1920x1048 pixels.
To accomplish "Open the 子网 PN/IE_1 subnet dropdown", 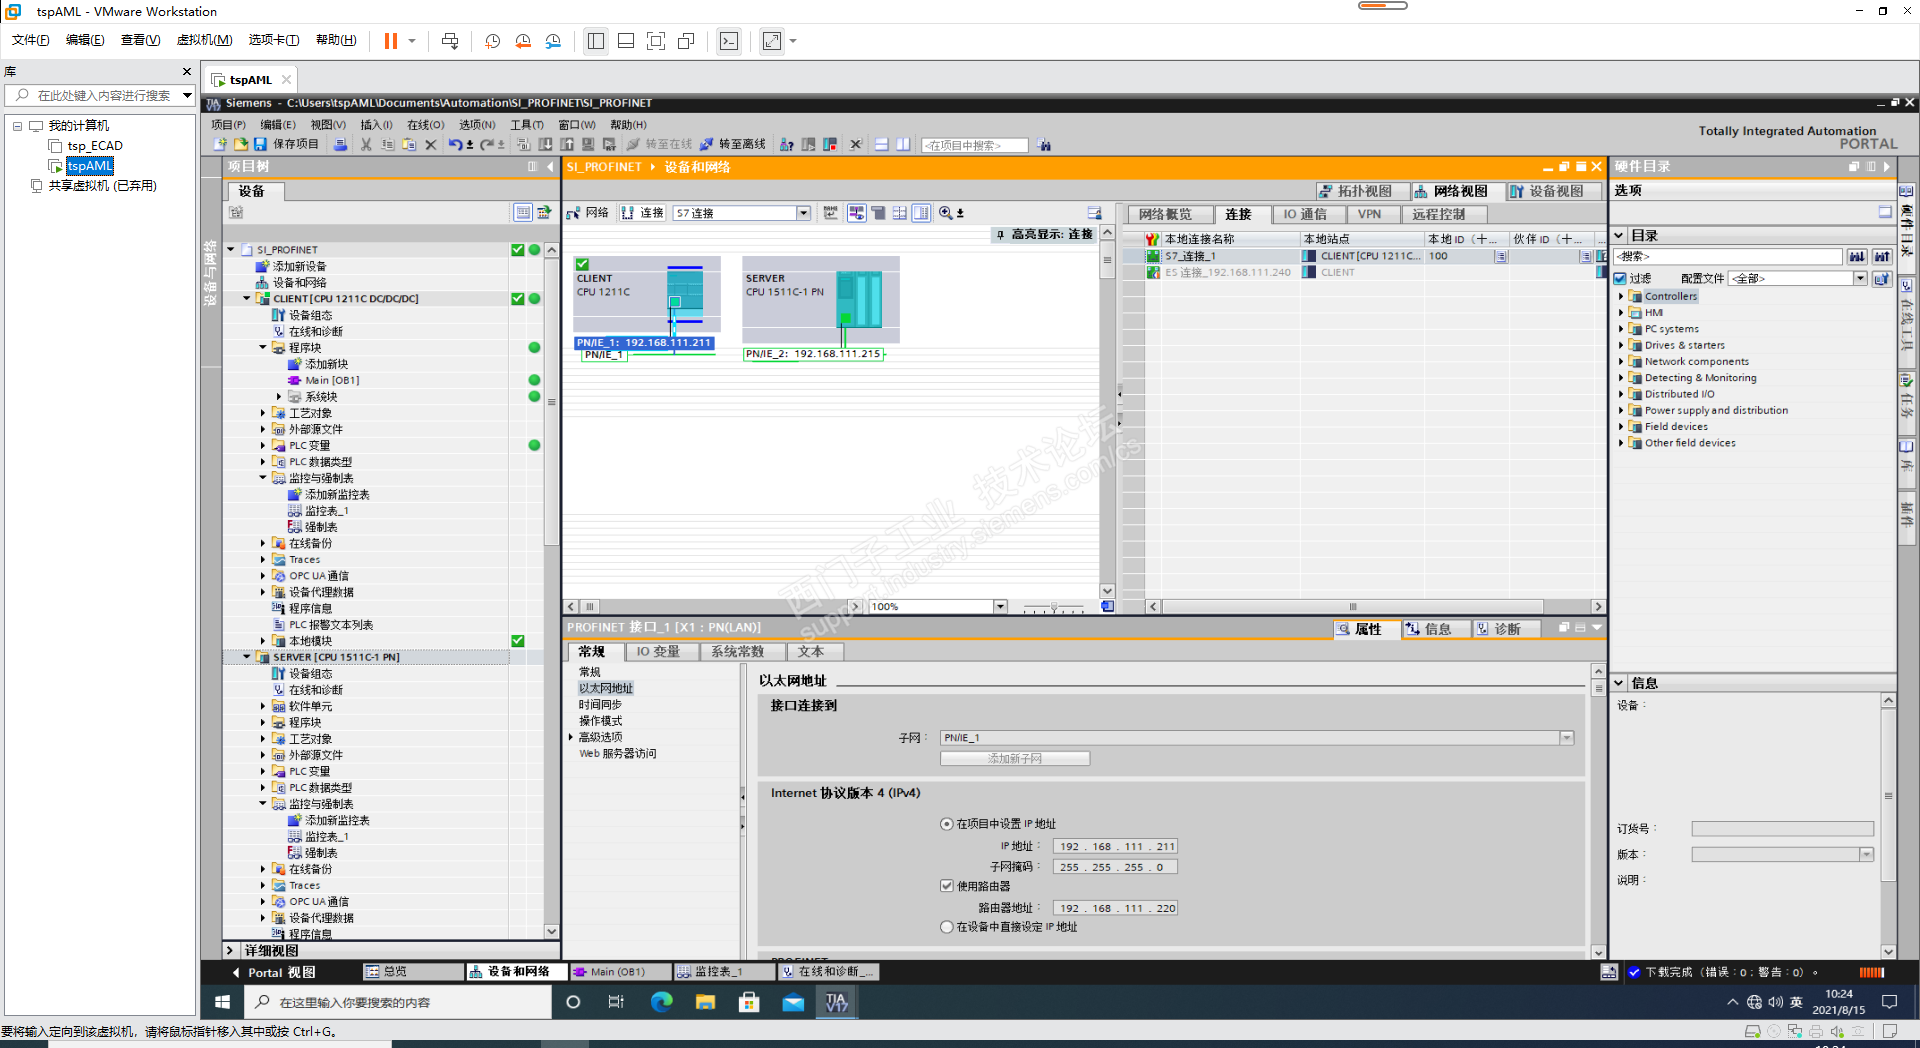I will [1566, 738].
